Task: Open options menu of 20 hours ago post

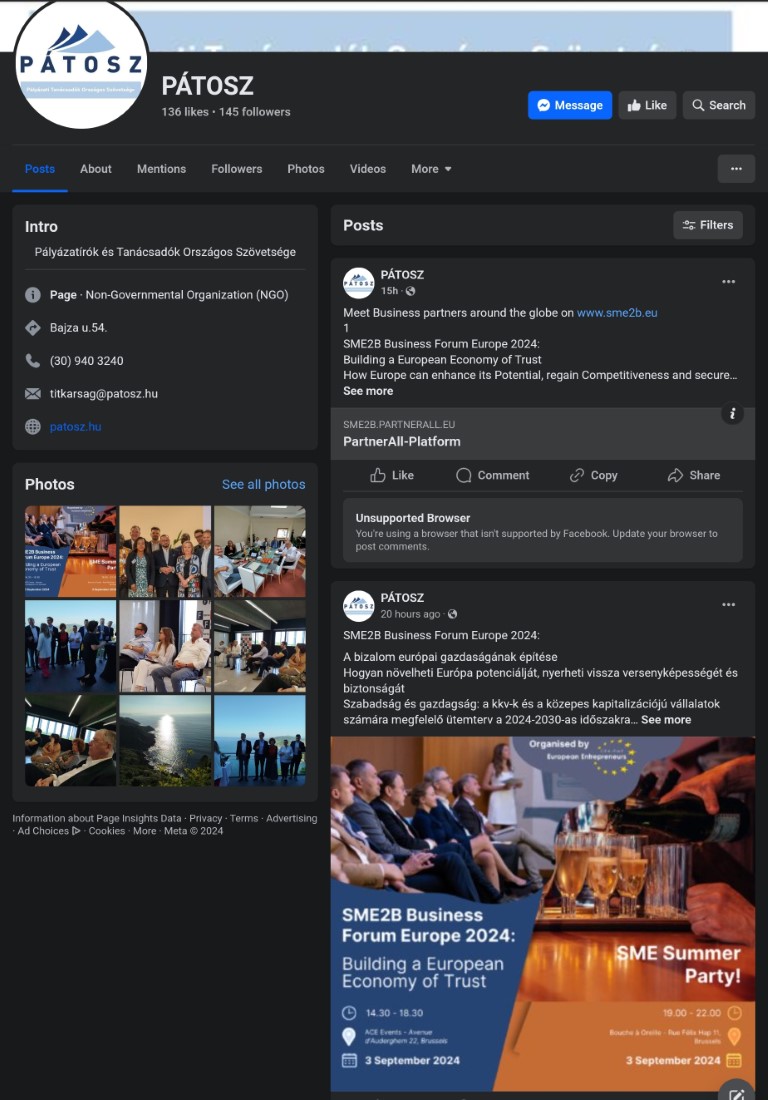Action: 729,605
